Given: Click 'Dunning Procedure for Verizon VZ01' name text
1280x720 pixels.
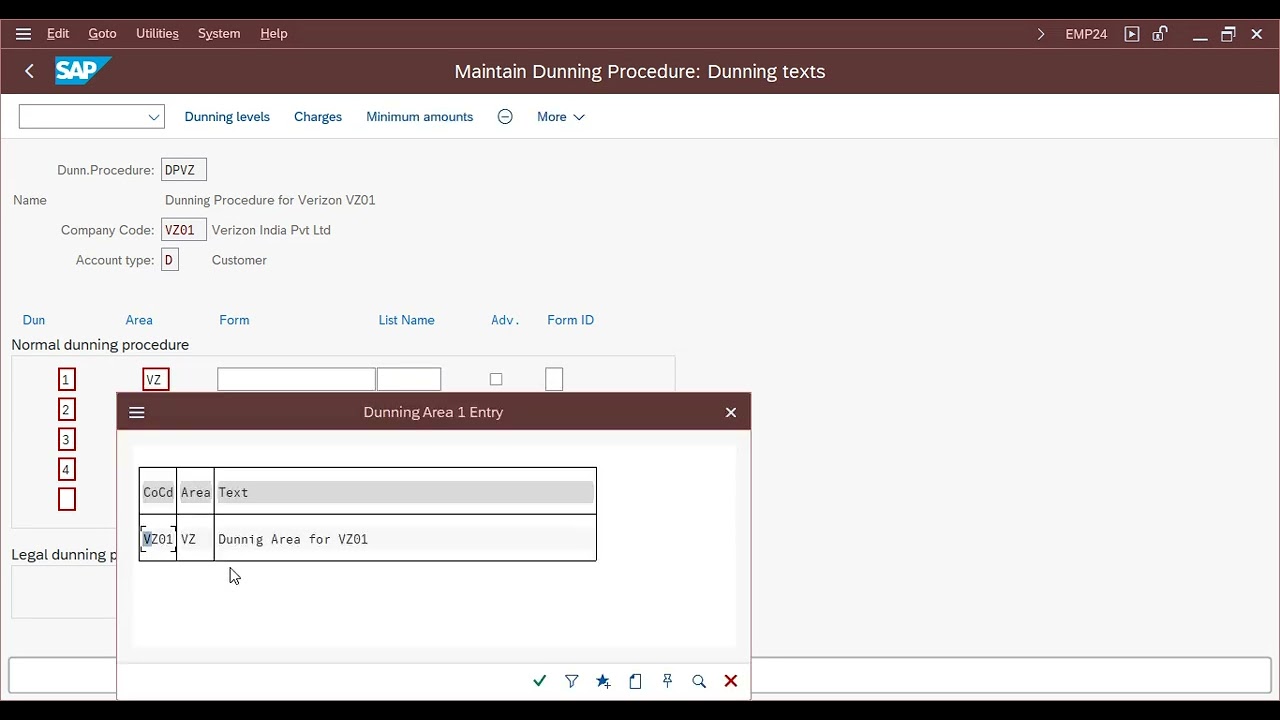Looking at the screenshot, I should (270, 200).
